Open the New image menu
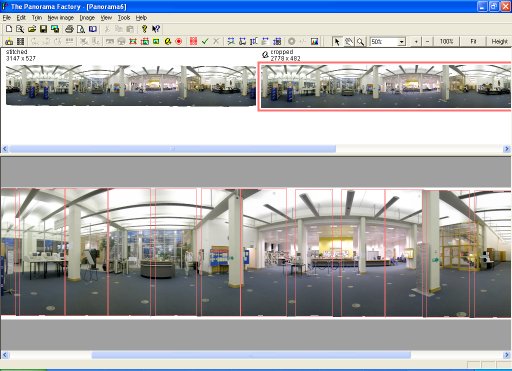Viewport: 512px width, 371px height. 60,18
